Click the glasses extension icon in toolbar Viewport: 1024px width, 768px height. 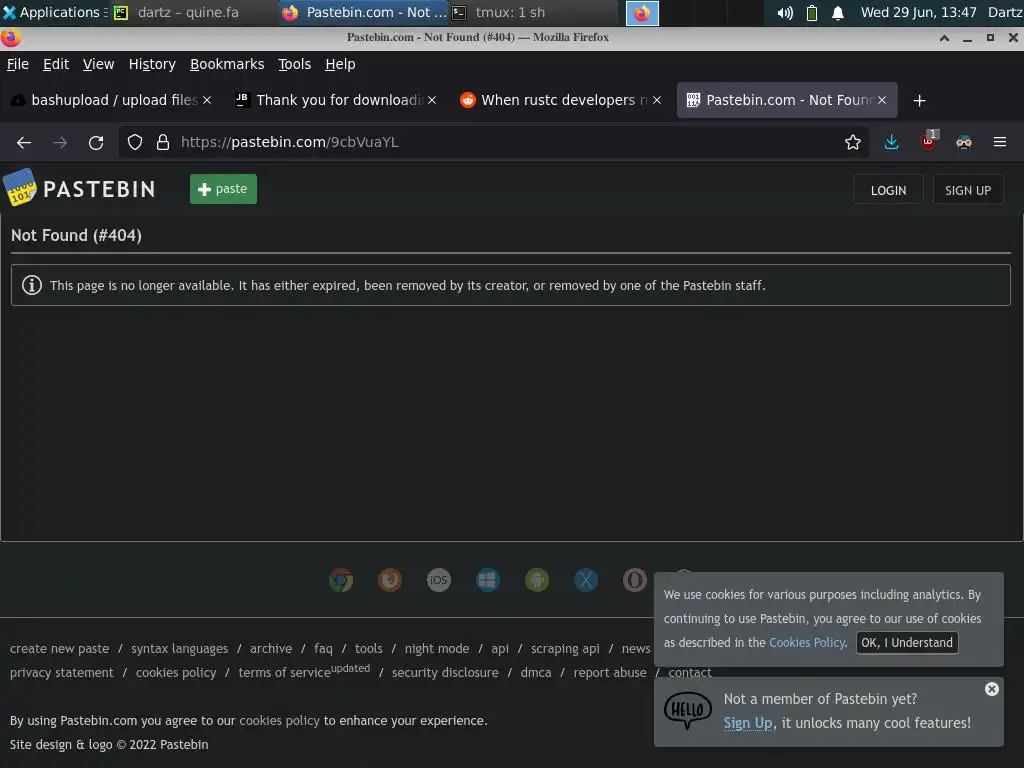pos(964,142)
